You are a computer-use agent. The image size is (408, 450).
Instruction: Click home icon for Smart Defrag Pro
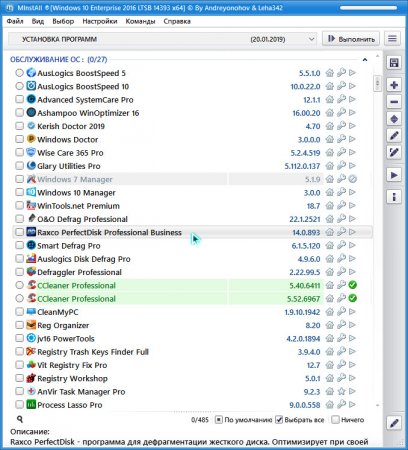click(330, 245)
